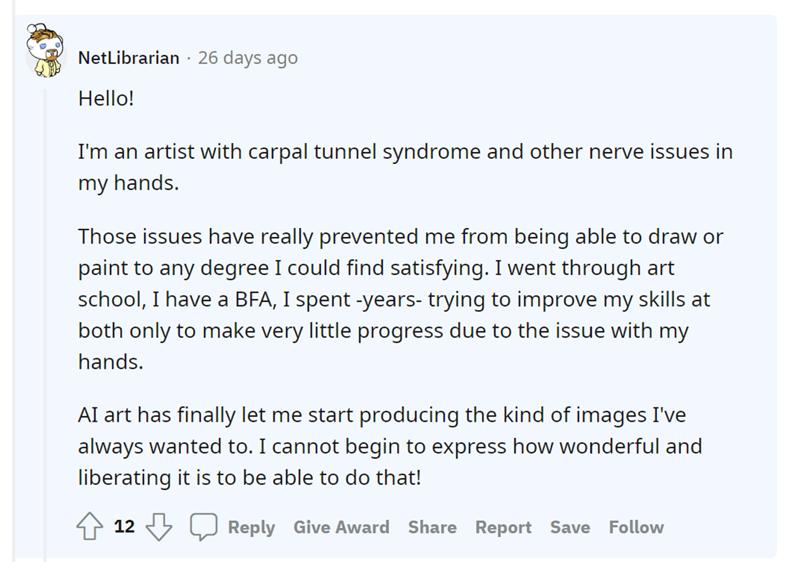Downvote NetLibrarian's comment
The width and height of the screenshot is (788, 562).
[x=157, y=527]
